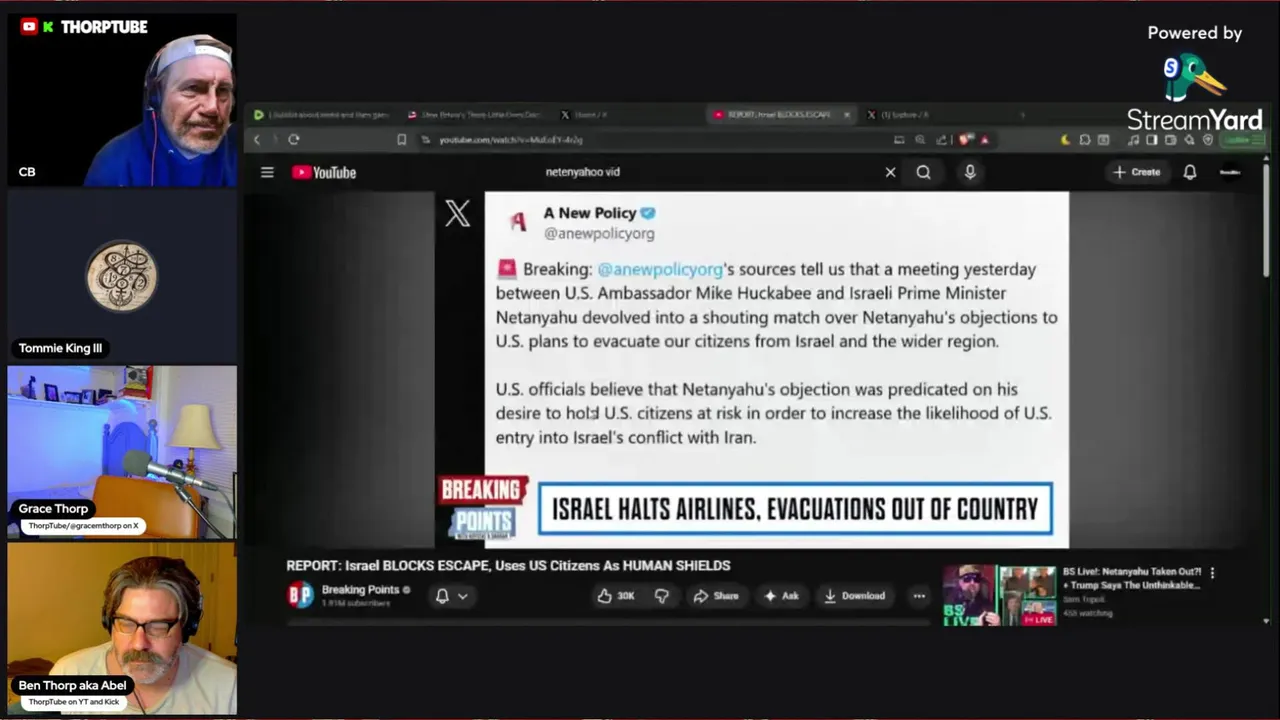Click the moon extension icon in toolbar
The width and height of the screenshot is (1280, 720).
1065,140
